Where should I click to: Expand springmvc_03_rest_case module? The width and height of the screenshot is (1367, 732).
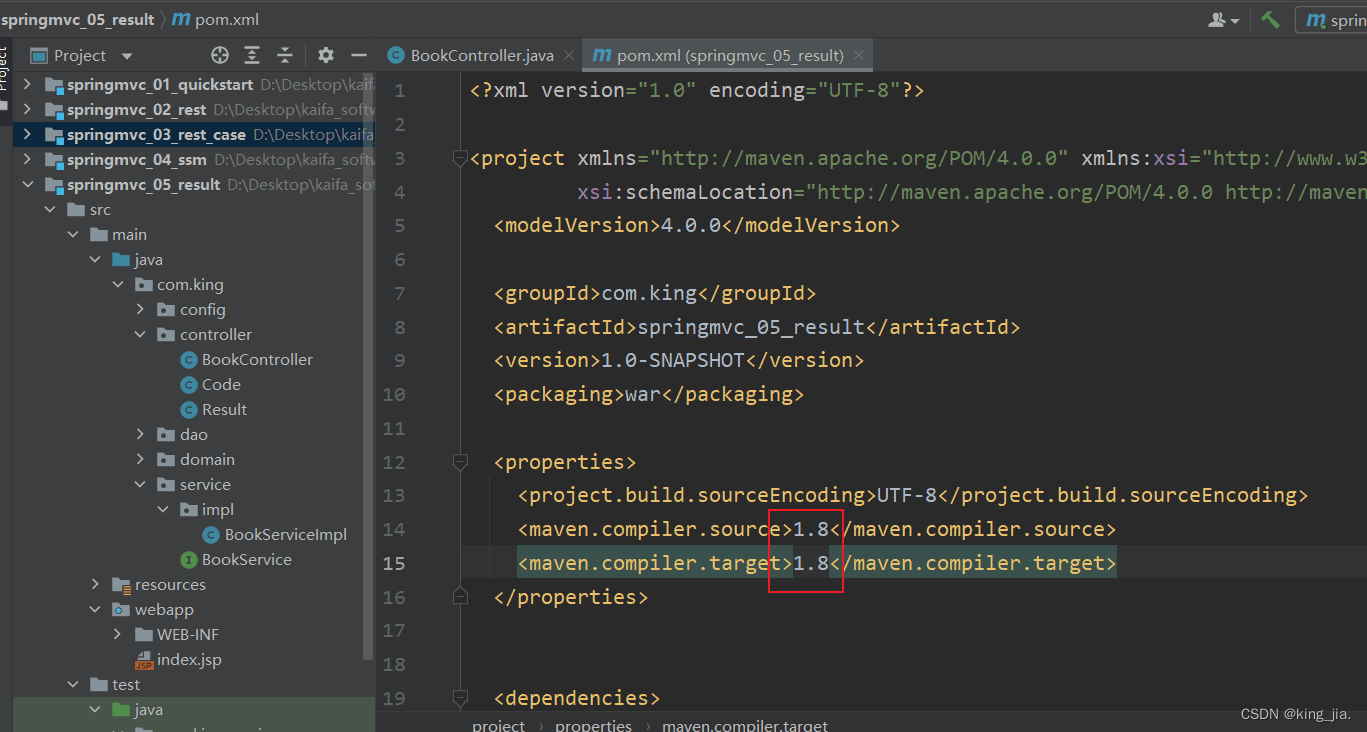pyautogui.click(x=27, y=134)
